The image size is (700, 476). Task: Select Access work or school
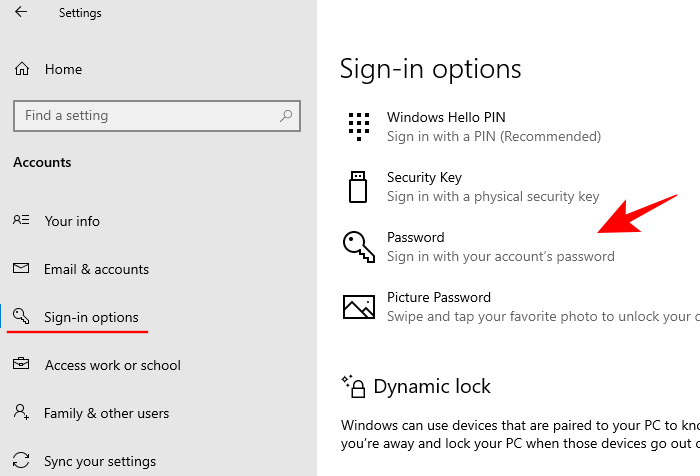[x=112, y=365]
